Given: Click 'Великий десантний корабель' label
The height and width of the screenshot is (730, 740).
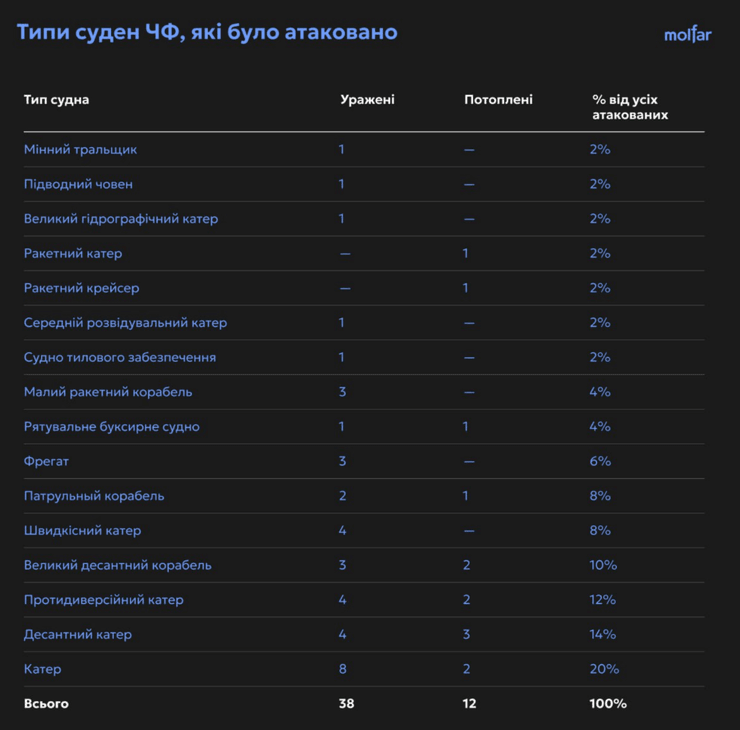Looking at the screenshot, I should (x=117, y=565).
